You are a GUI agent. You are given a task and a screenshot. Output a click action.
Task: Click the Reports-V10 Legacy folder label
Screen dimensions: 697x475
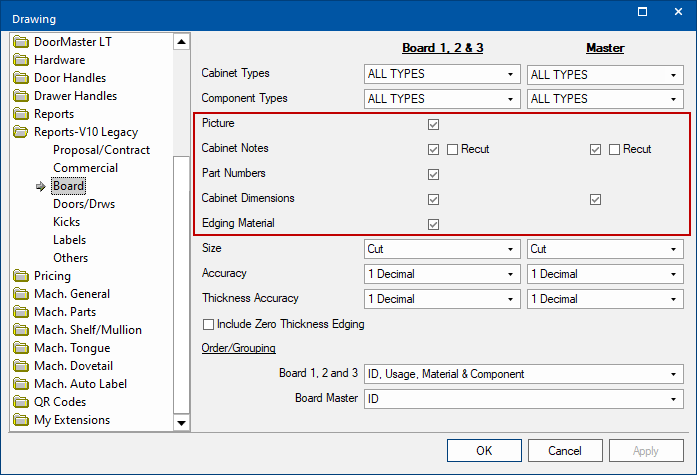[86, 132]
